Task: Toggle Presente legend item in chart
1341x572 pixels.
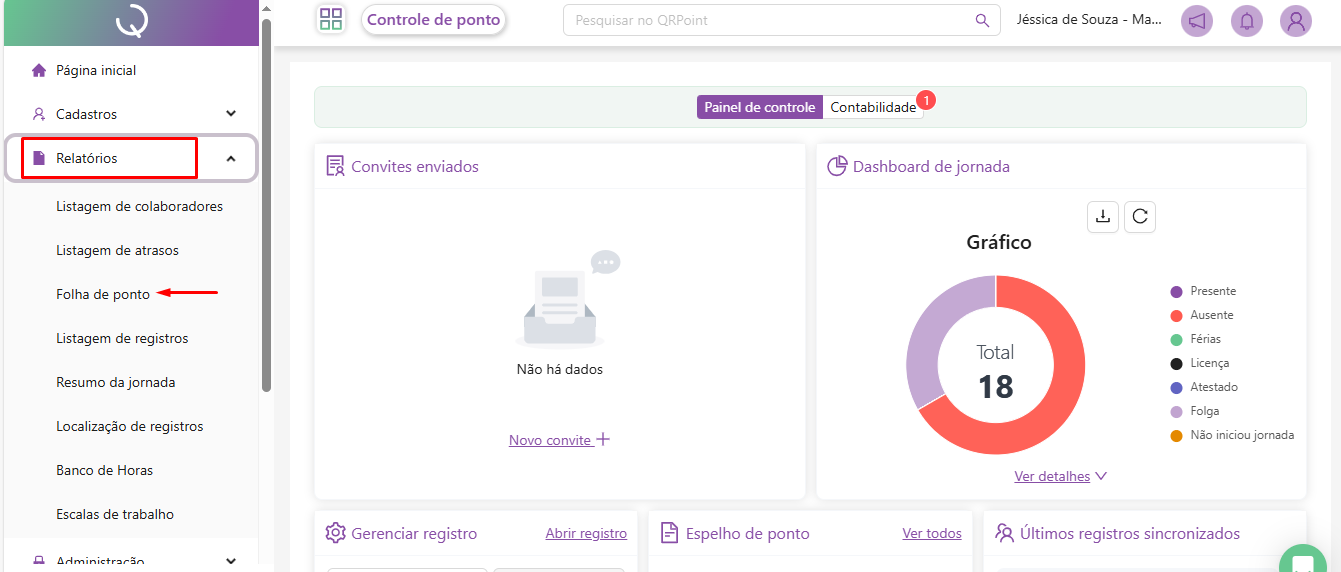Action: coord(1212,291)
